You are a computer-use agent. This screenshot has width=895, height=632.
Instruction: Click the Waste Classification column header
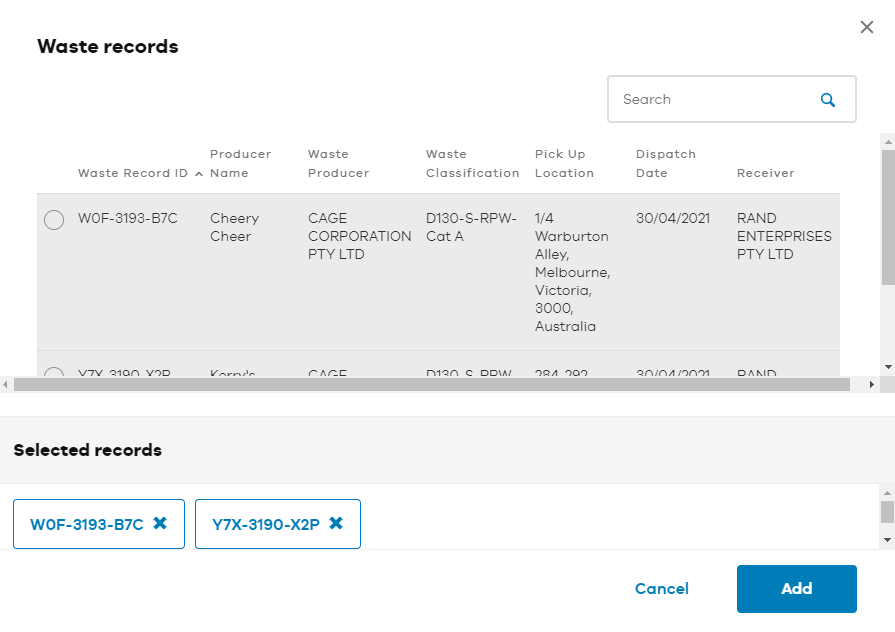(x=473, y=163)
